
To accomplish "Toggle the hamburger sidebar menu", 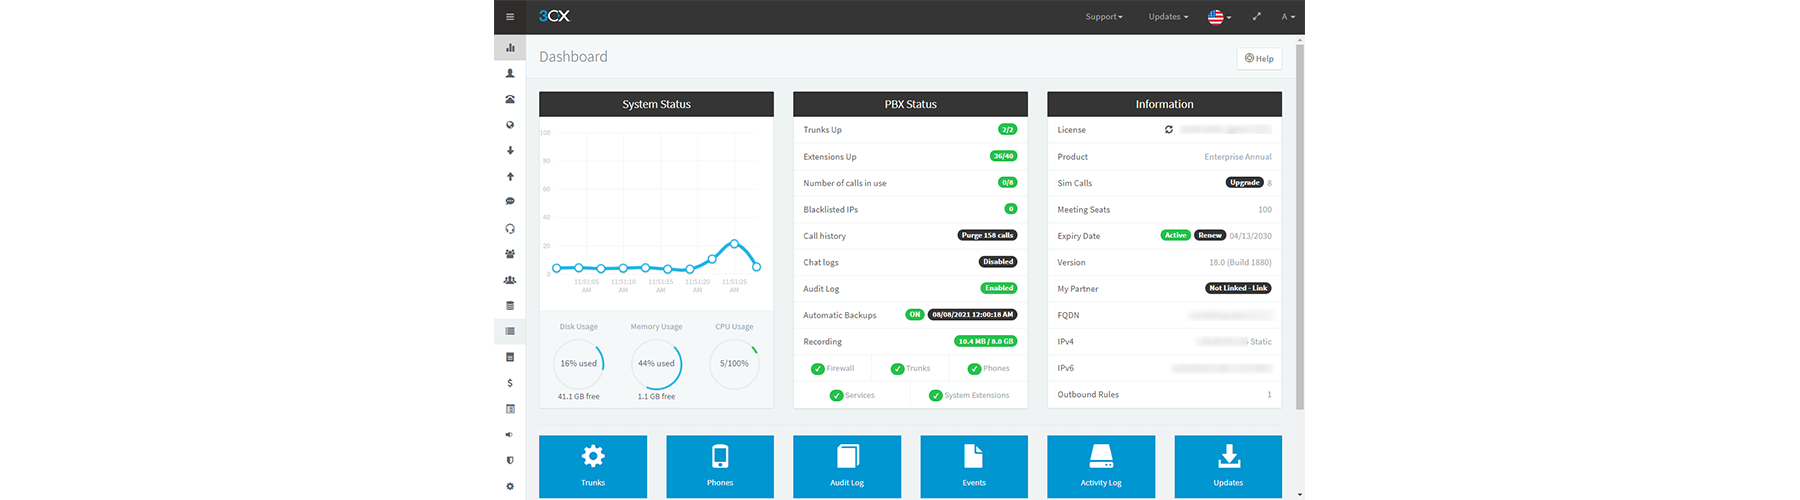I will click(510, 17).
